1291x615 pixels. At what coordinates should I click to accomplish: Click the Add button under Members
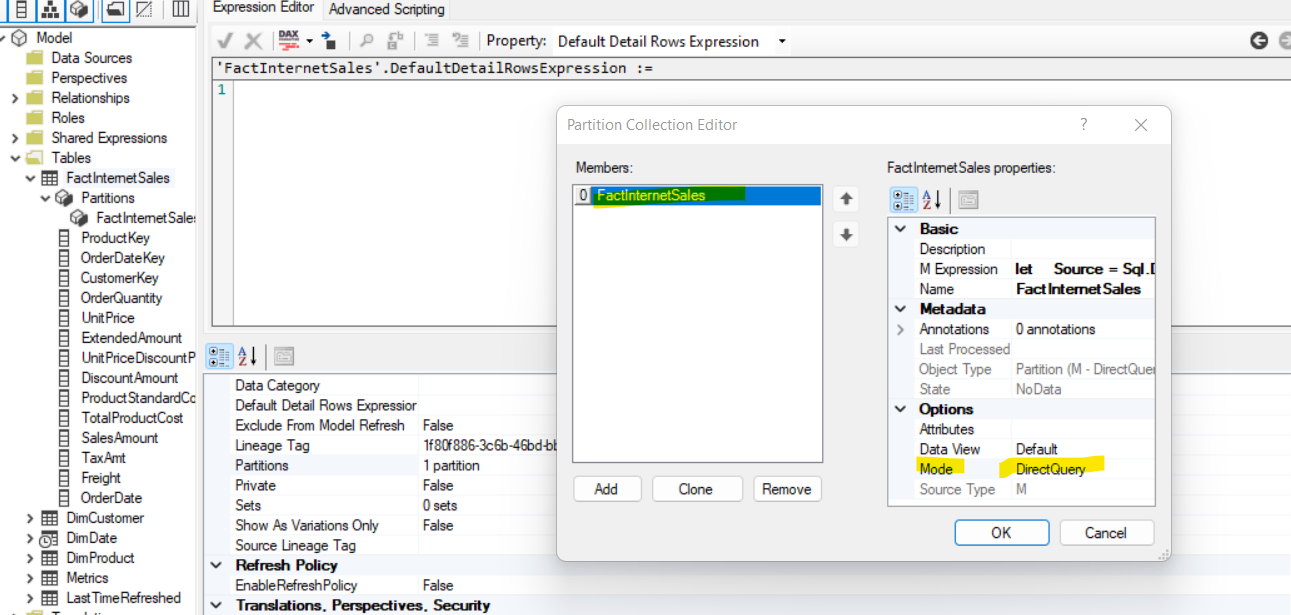[x=606, y=489]
